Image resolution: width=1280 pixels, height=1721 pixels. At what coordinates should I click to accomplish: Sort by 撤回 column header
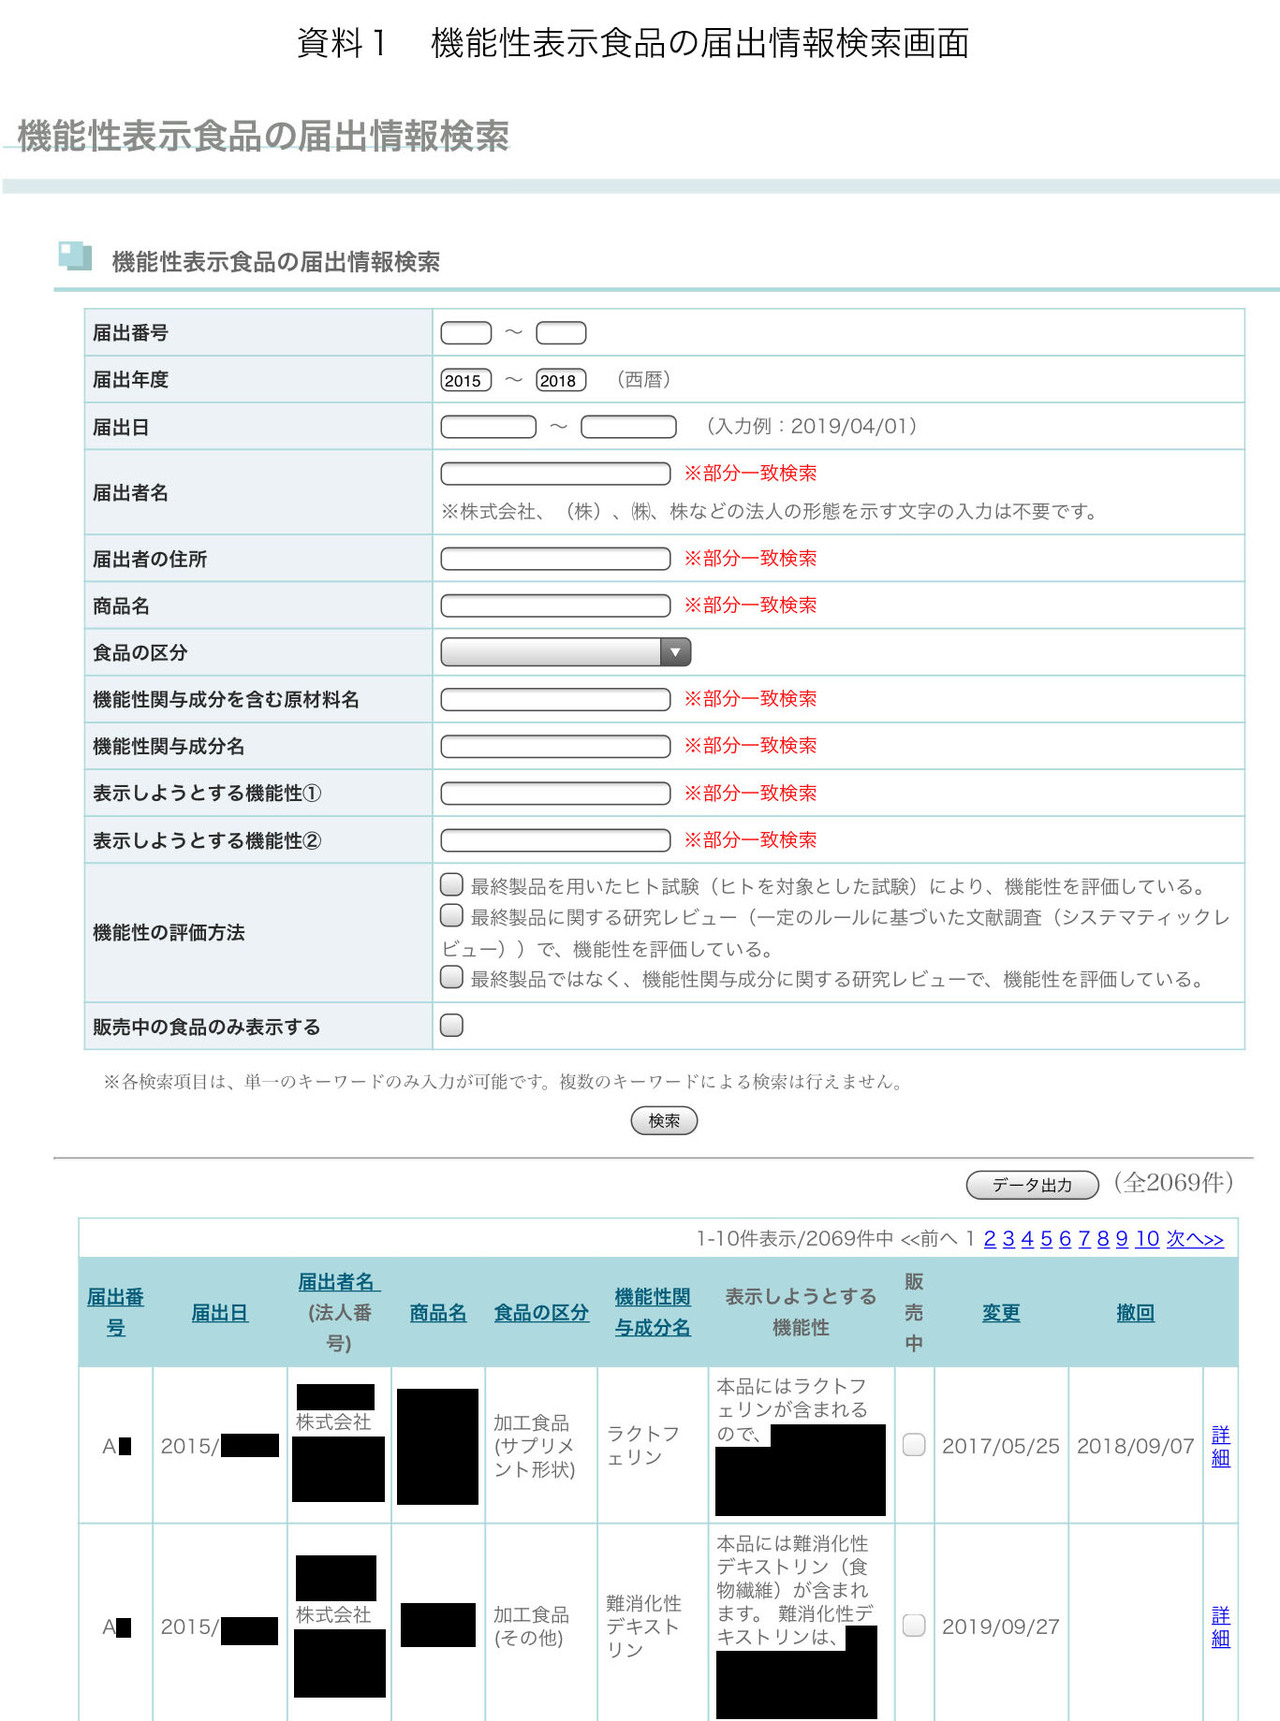(1136, 1313)
